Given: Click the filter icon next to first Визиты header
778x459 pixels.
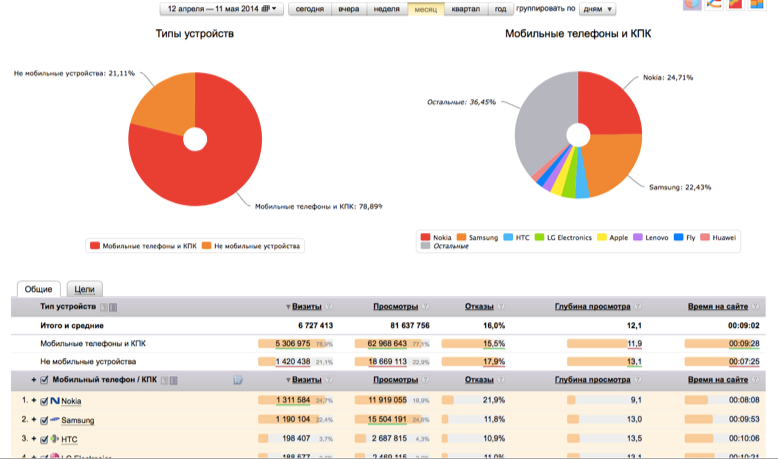Looking at the screenshot, I should pyautogui.click(x=331, y=307).
